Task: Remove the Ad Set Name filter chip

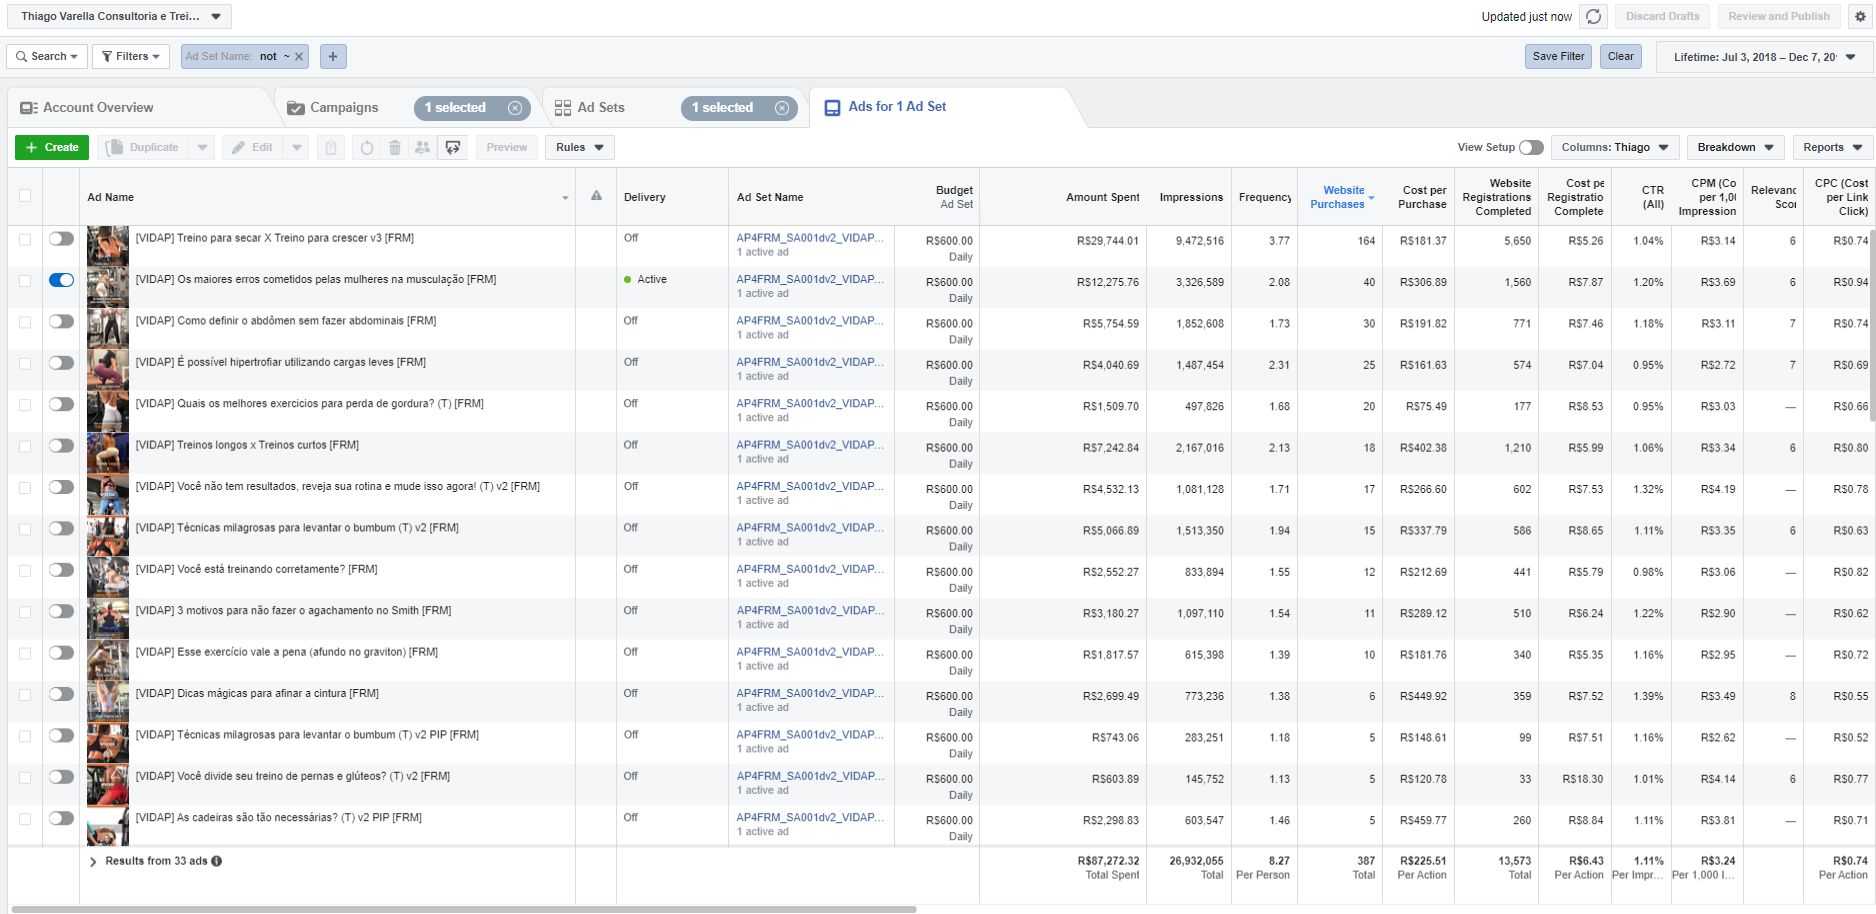Action: pyautogui.click(x=299, y=57)
